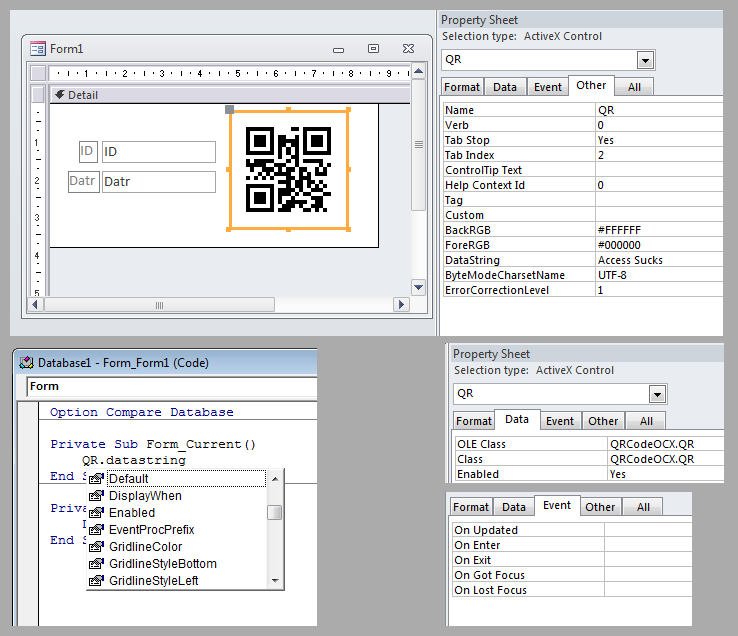738x636 pixels.
Task: Click the EventProcPrefix icon in autocomplete list
Action: [97, 530]
